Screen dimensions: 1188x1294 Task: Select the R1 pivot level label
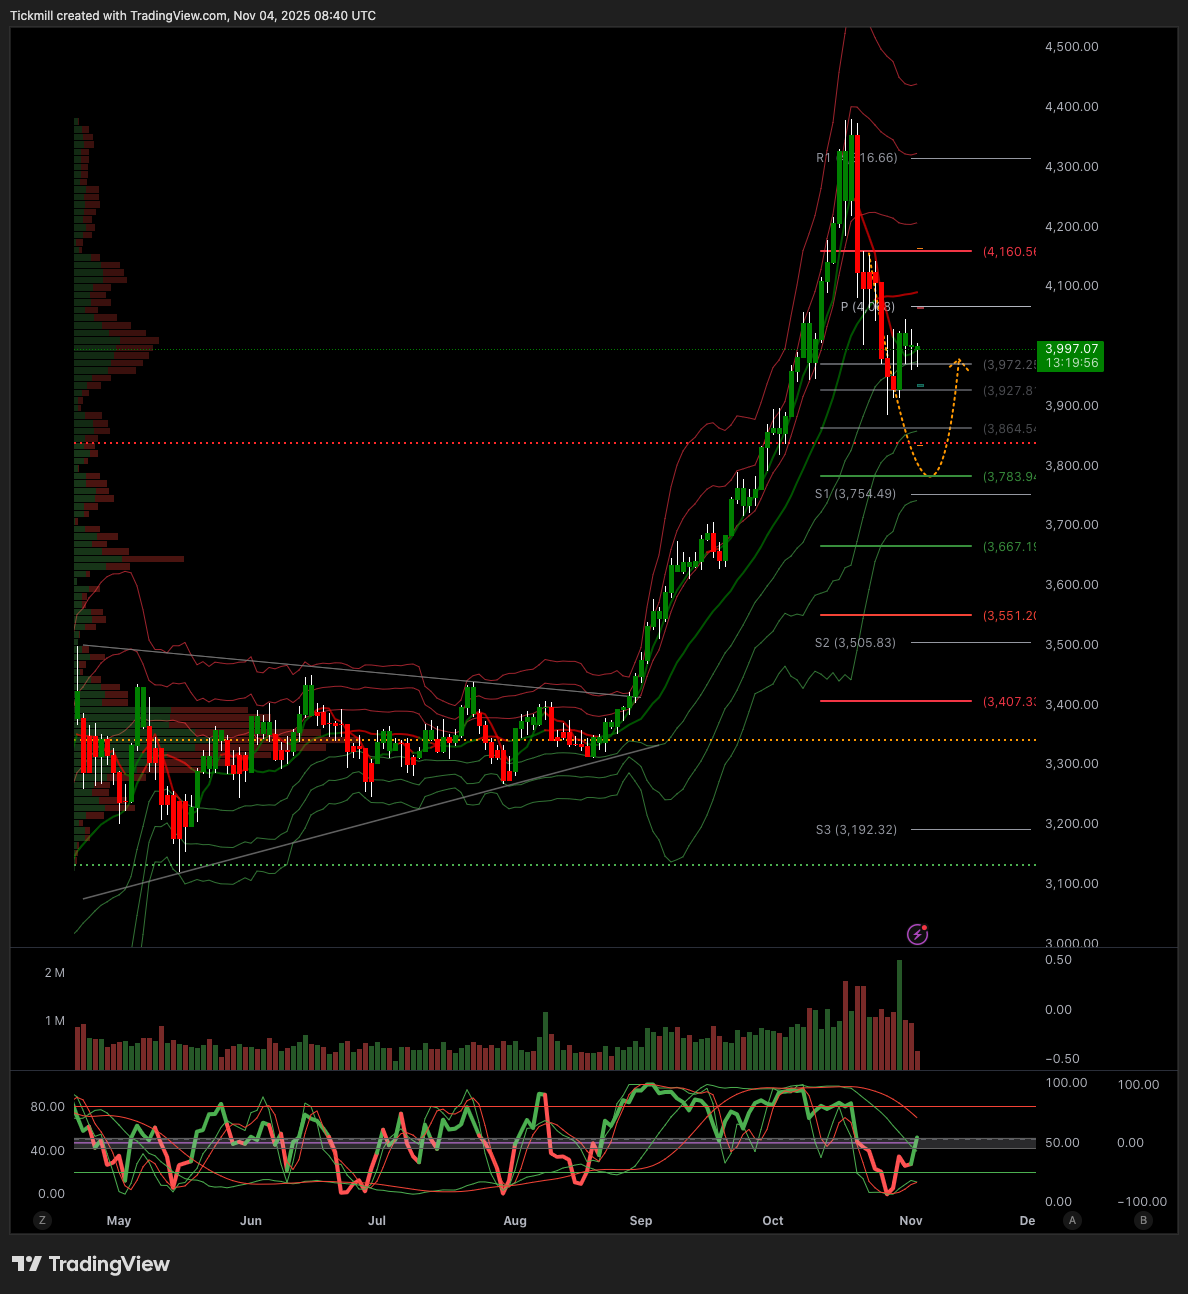pyautogui.click(x=856, y=158)
